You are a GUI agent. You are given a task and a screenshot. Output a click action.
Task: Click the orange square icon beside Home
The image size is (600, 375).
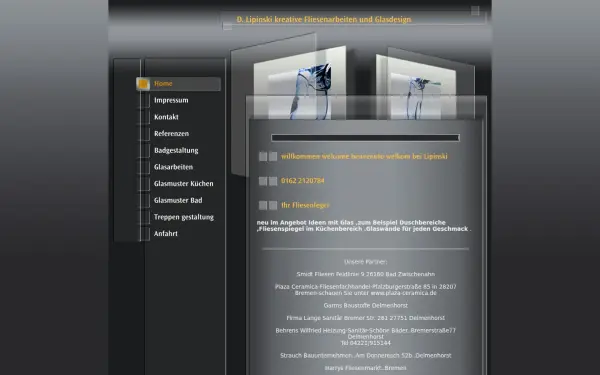point(143,84)
